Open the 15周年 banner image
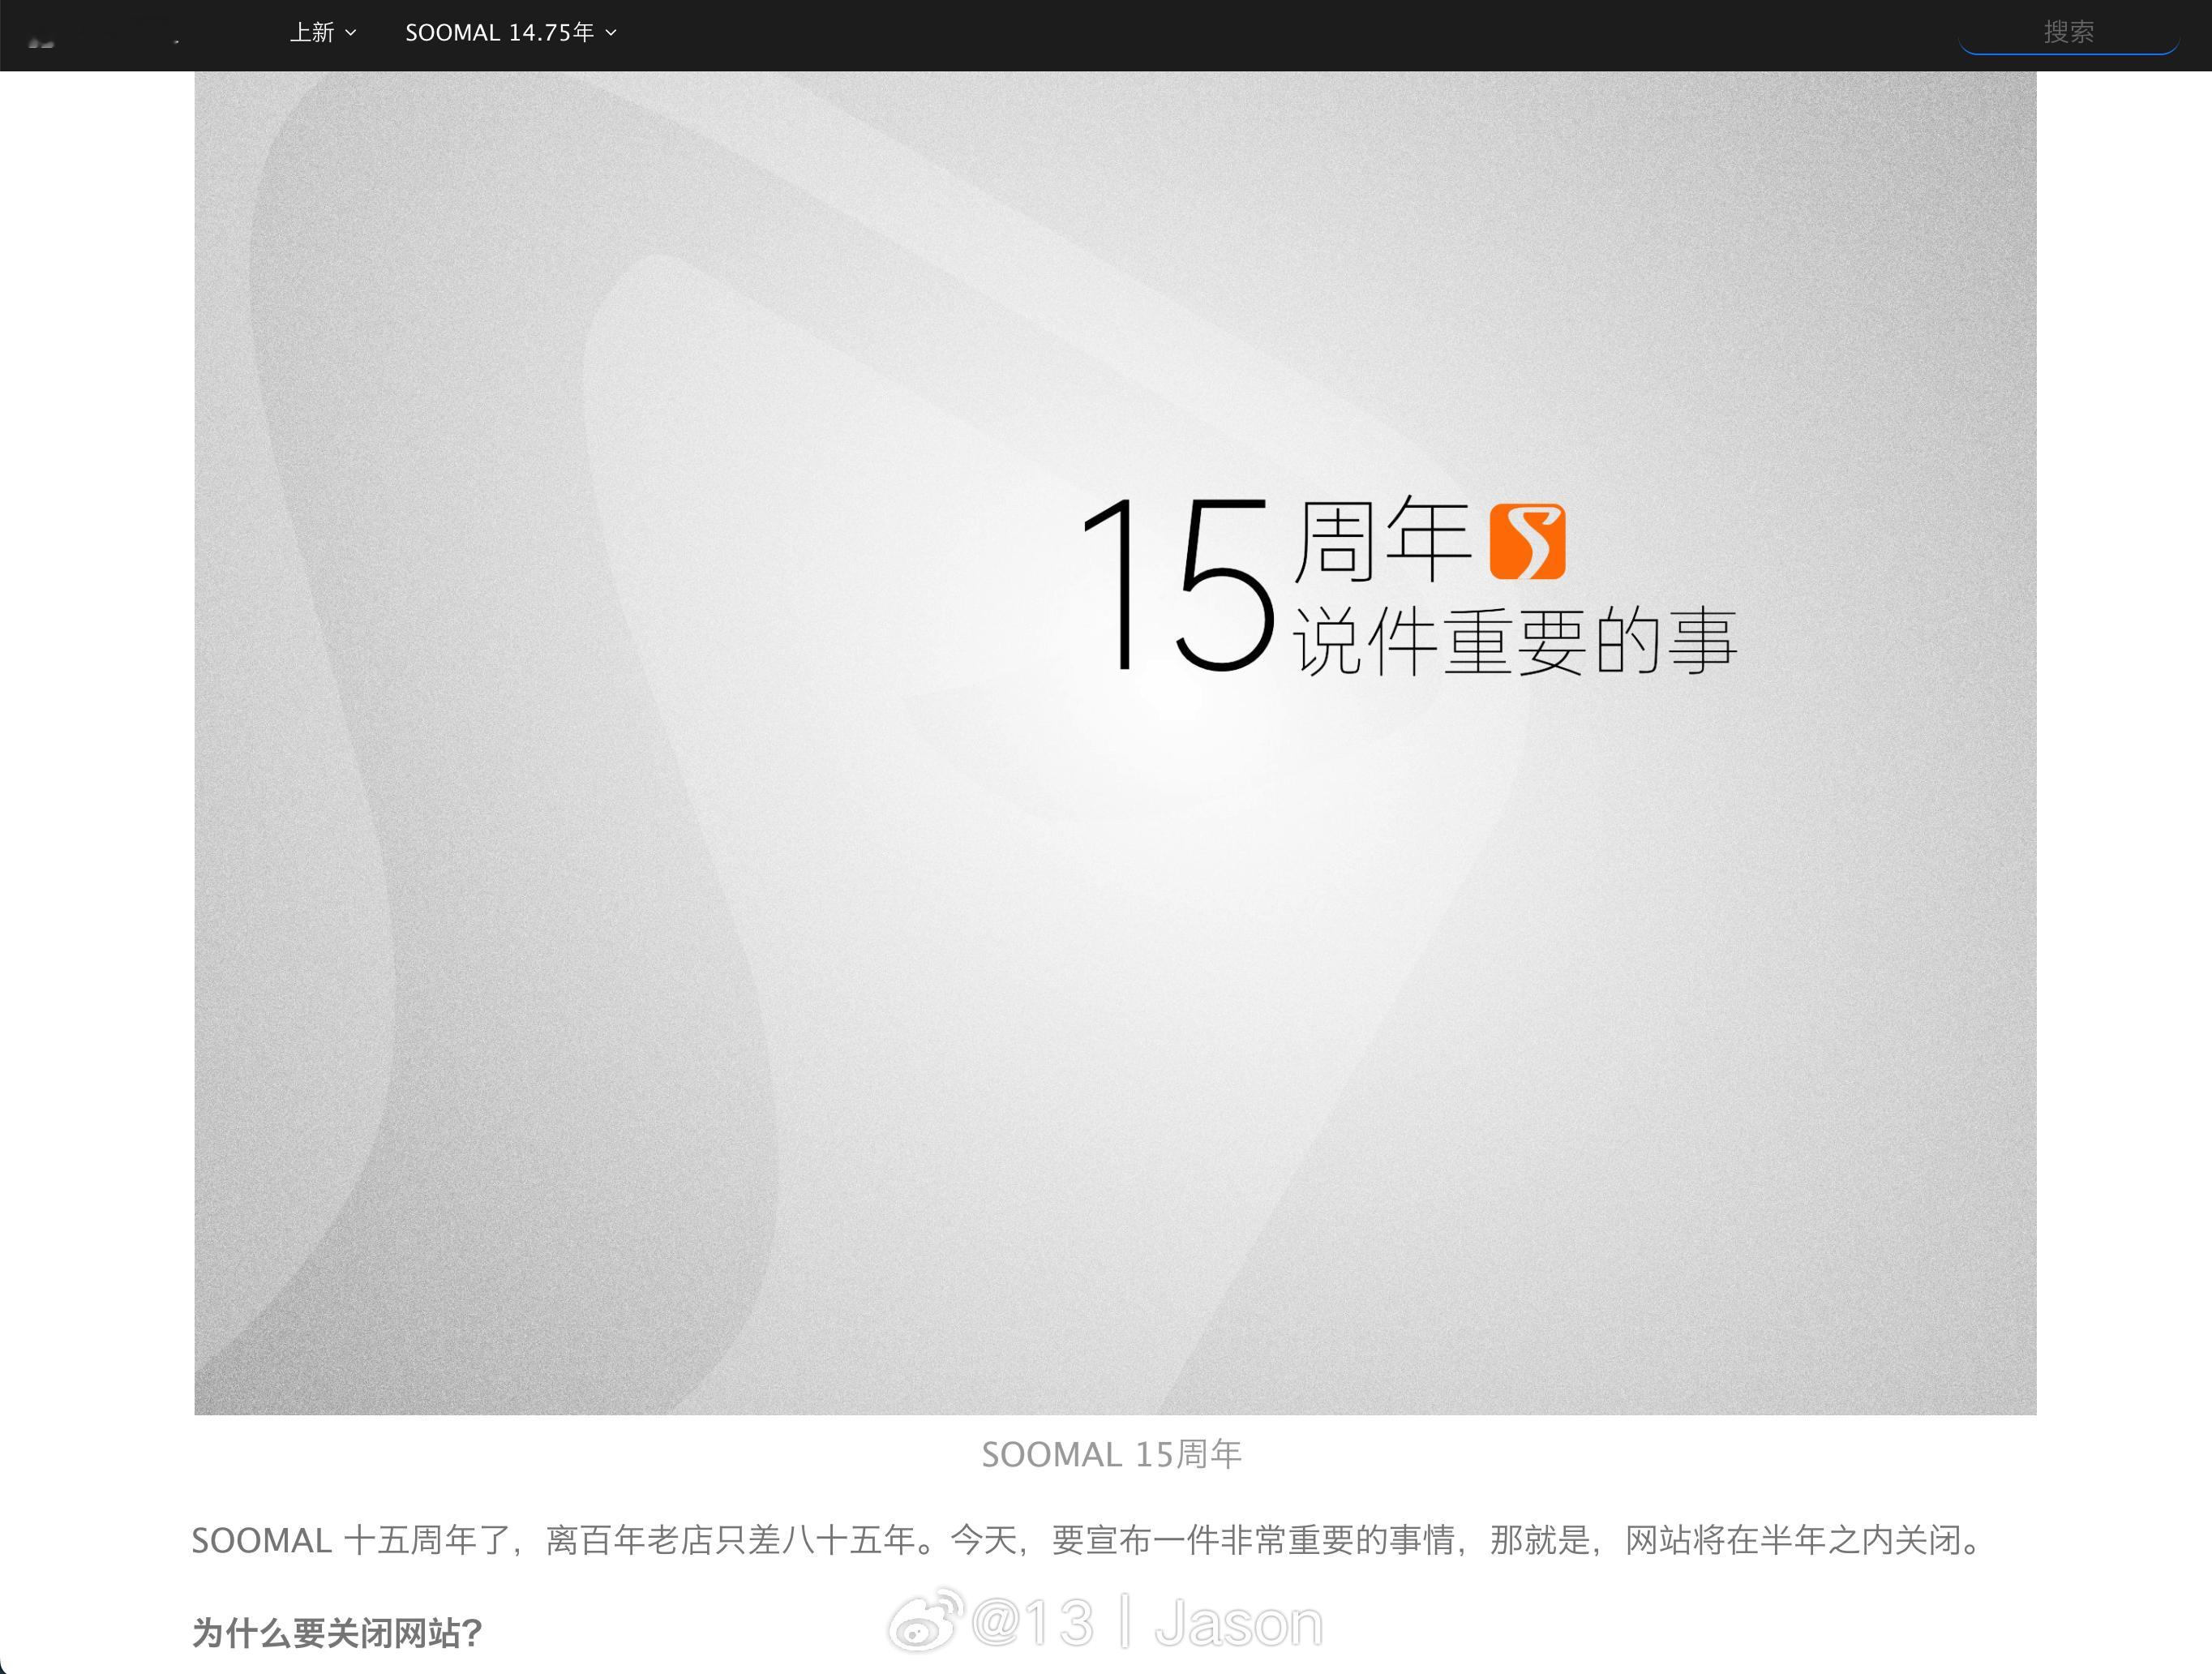 pos(1115,743)
